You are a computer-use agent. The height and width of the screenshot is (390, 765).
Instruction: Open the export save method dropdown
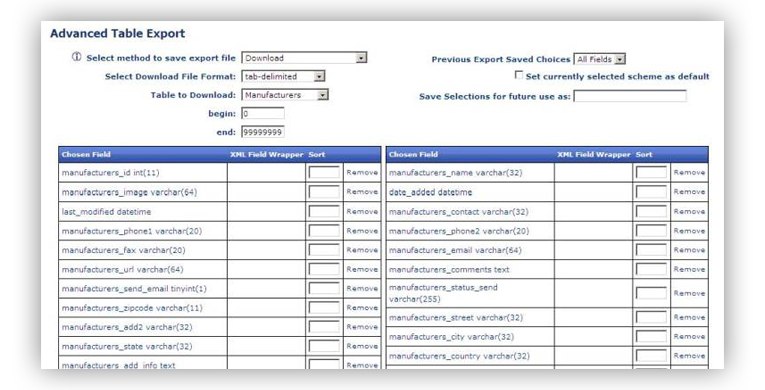pyautogui.click(x=304, y=58)
